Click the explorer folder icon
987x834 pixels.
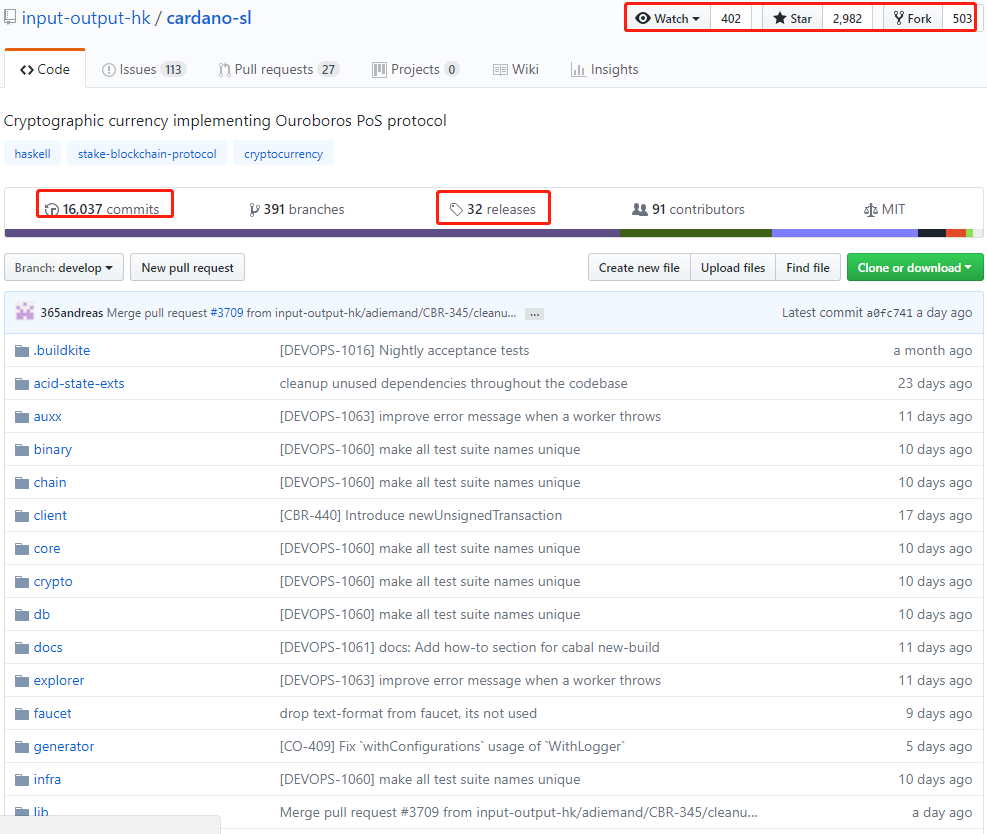click(x=22, y=680)
